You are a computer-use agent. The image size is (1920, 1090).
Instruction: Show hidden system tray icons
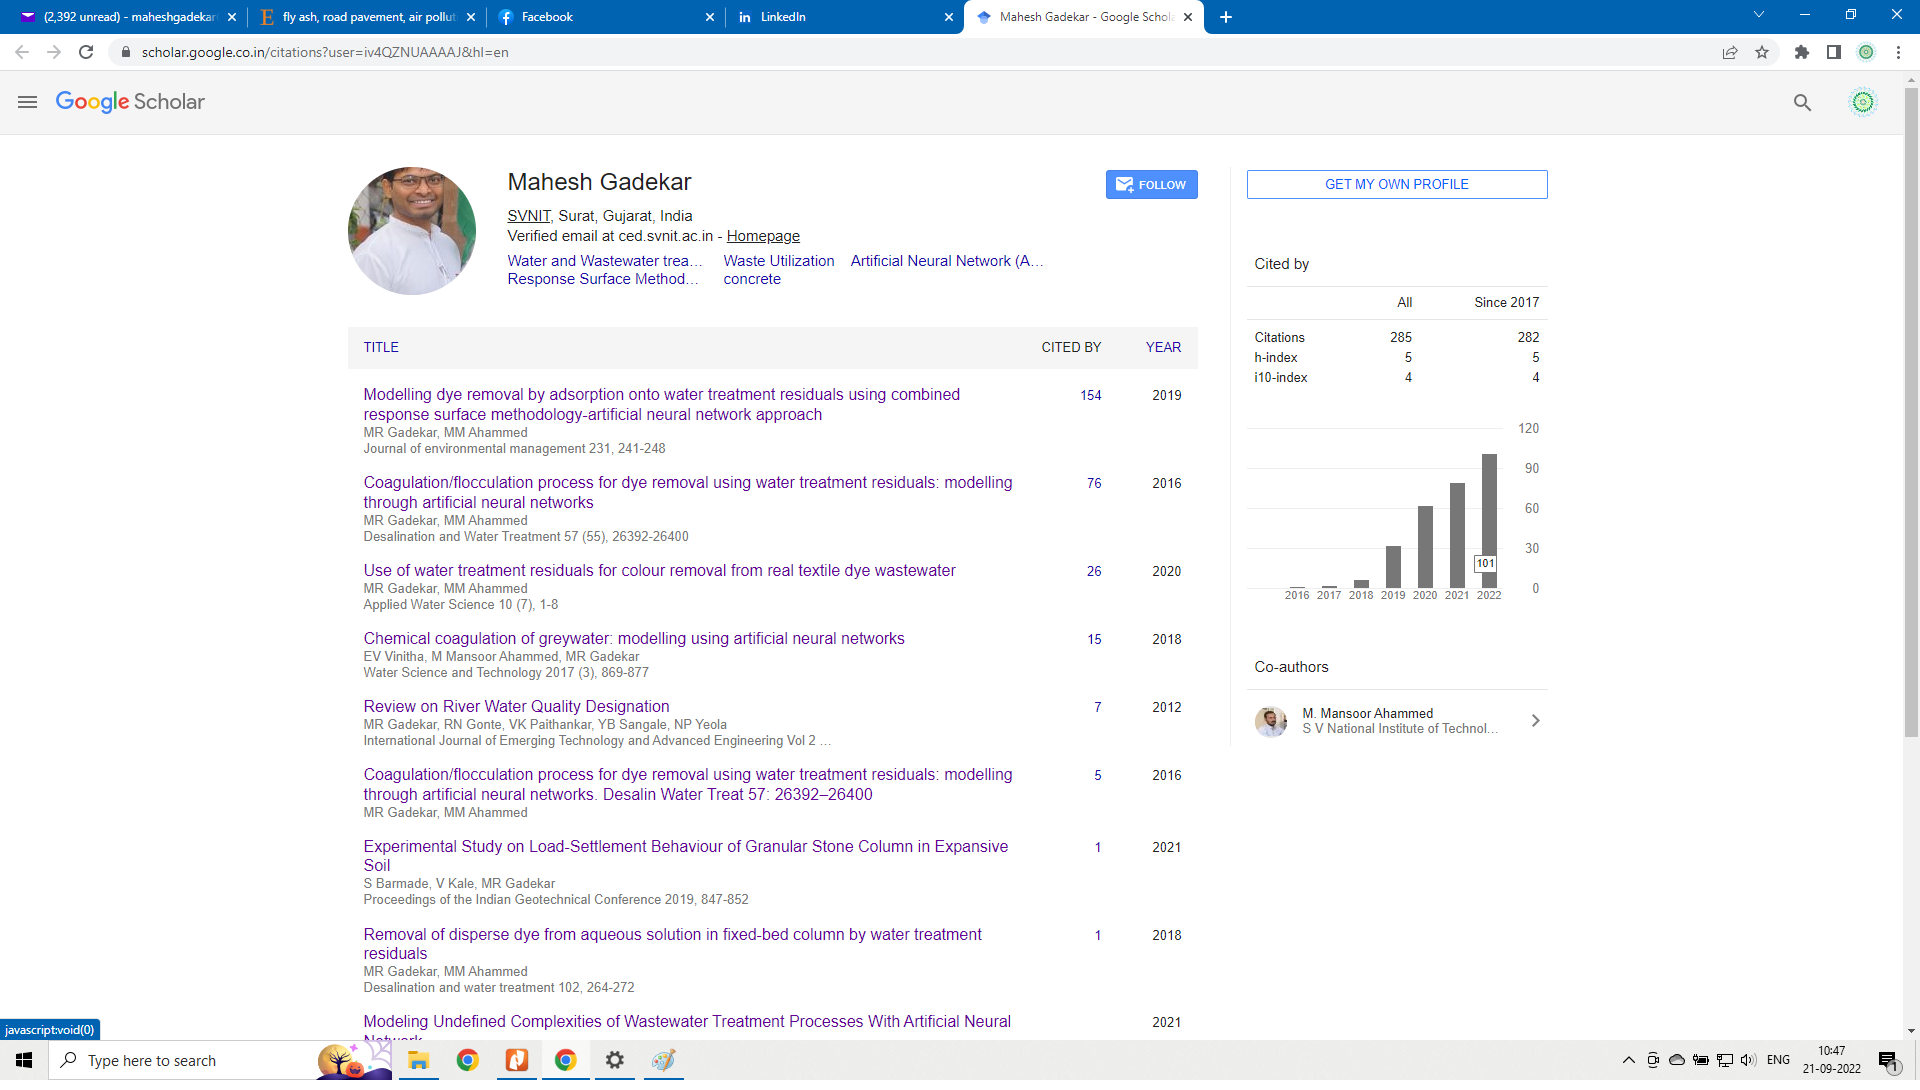[1628, 1060]
